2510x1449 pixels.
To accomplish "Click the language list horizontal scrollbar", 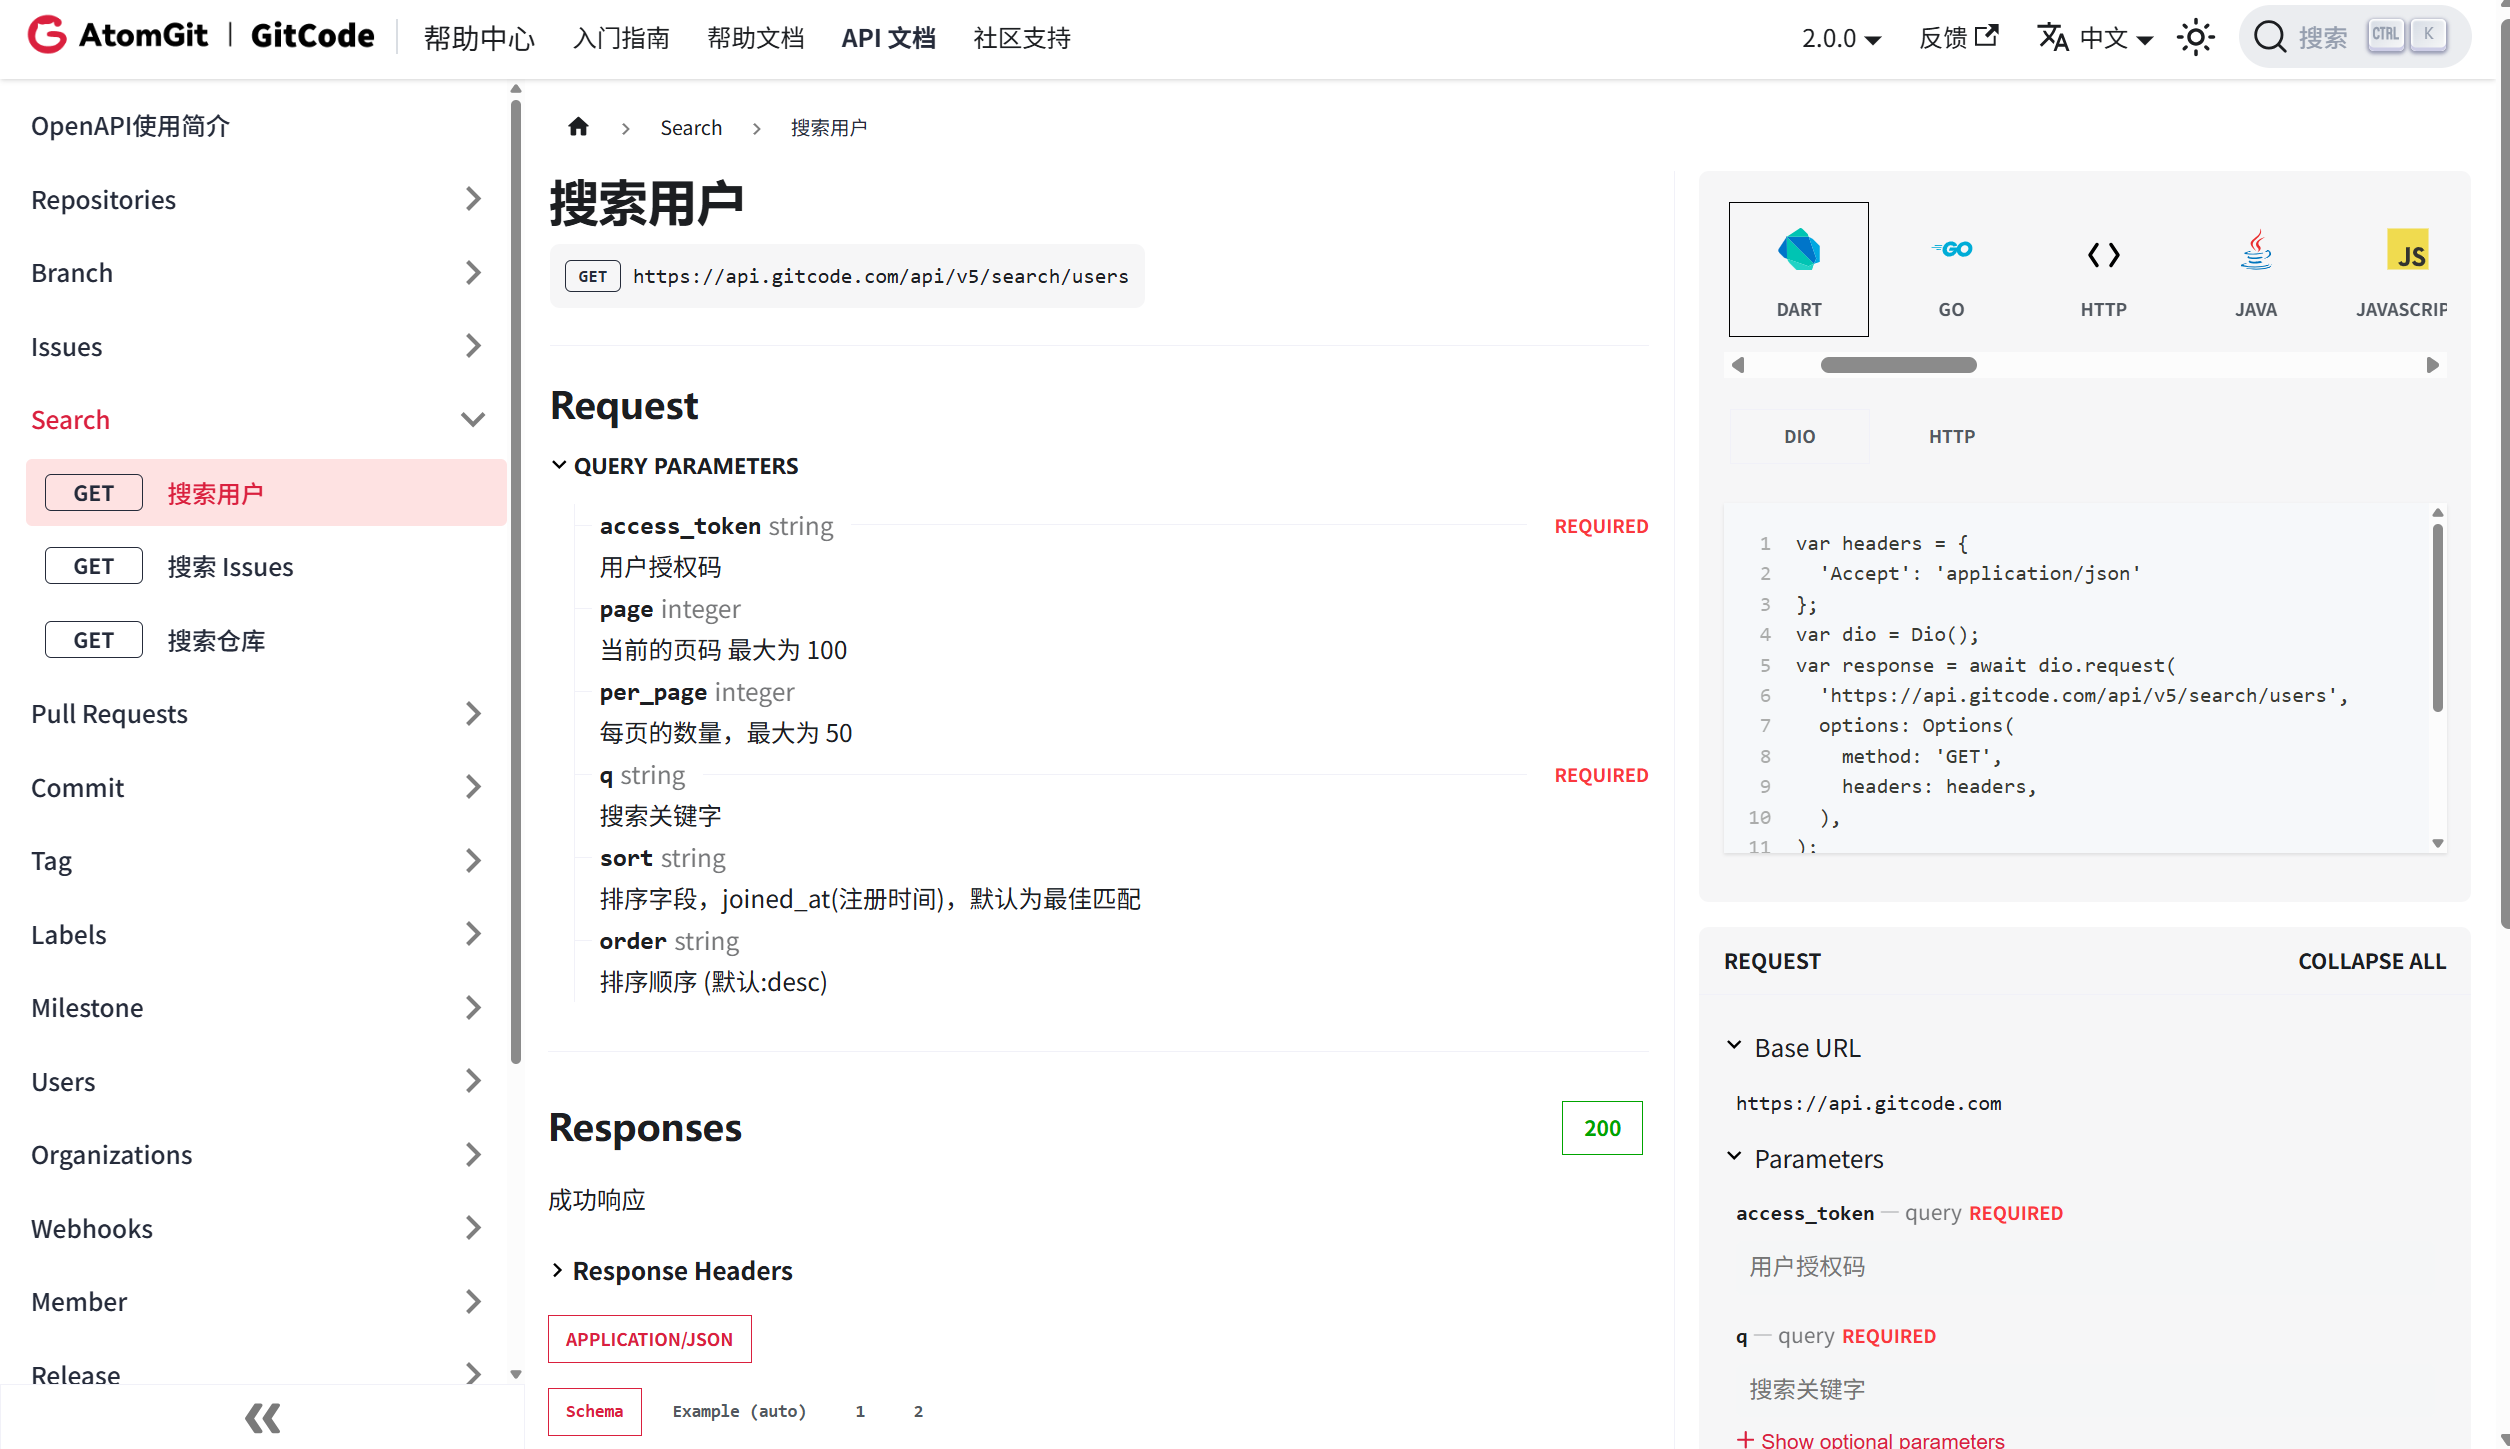I will [1898, 365].
